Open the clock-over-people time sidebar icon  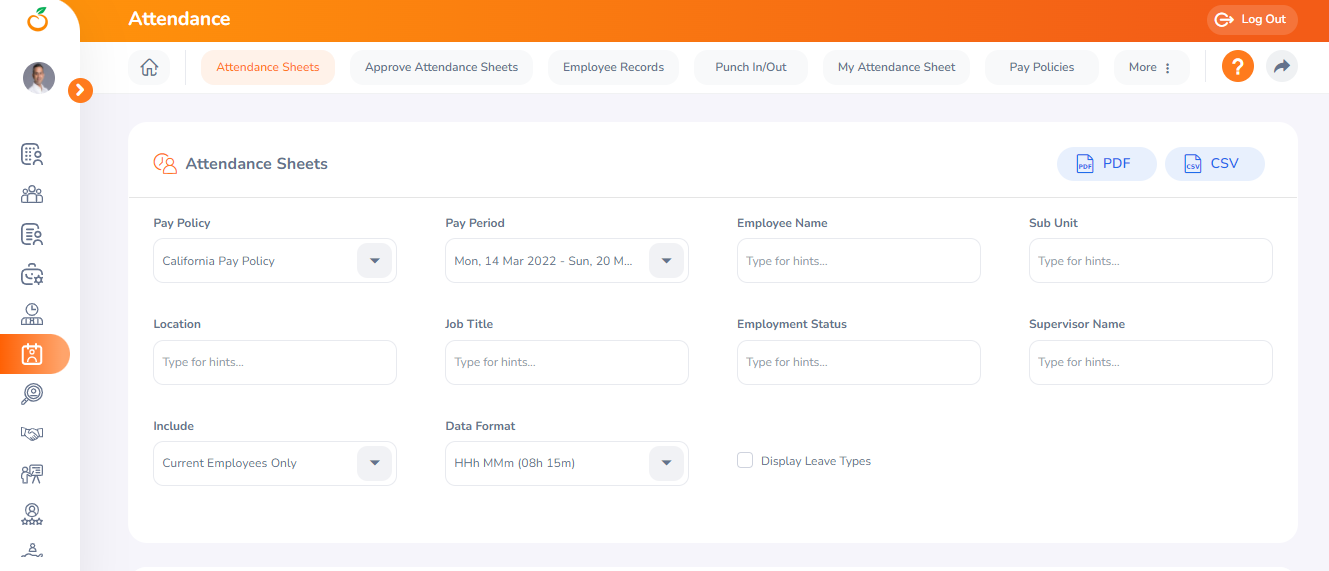coord(32,314)
